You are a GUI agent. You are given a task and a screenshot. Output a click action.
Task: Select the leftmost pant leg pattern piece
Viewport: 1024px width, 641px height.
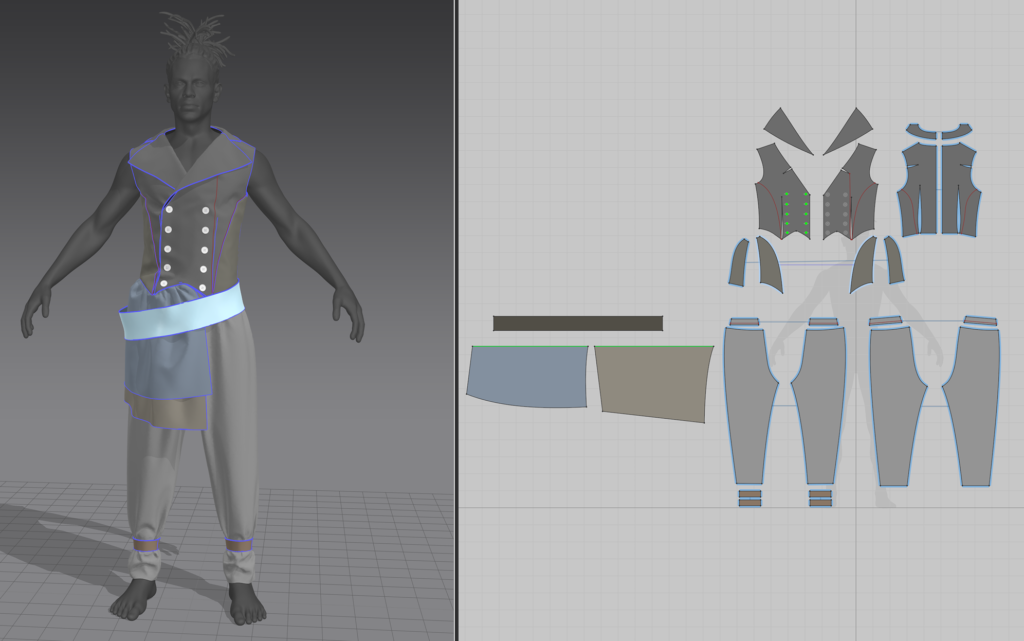point(749,405)
